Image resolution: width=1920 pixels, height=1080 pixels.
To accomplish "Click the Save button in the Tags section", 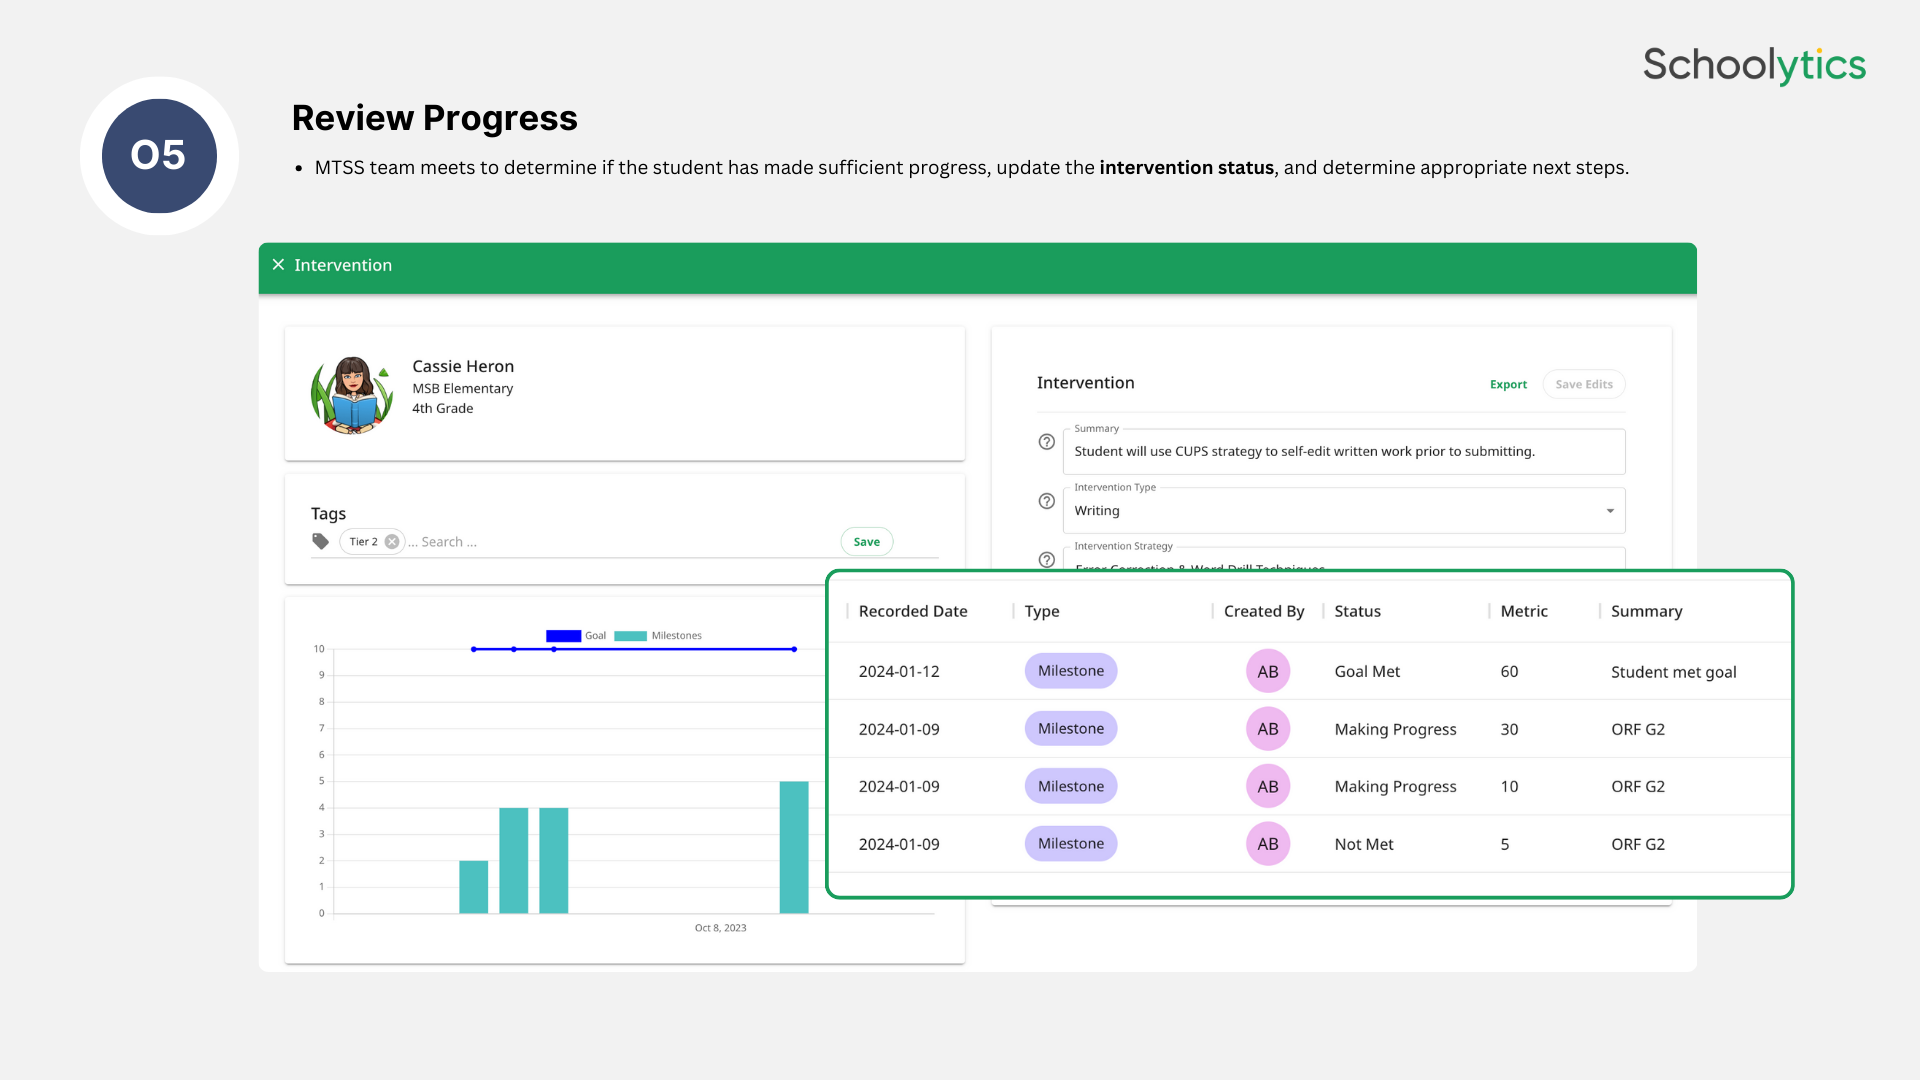I will click(x=866, y=541).
